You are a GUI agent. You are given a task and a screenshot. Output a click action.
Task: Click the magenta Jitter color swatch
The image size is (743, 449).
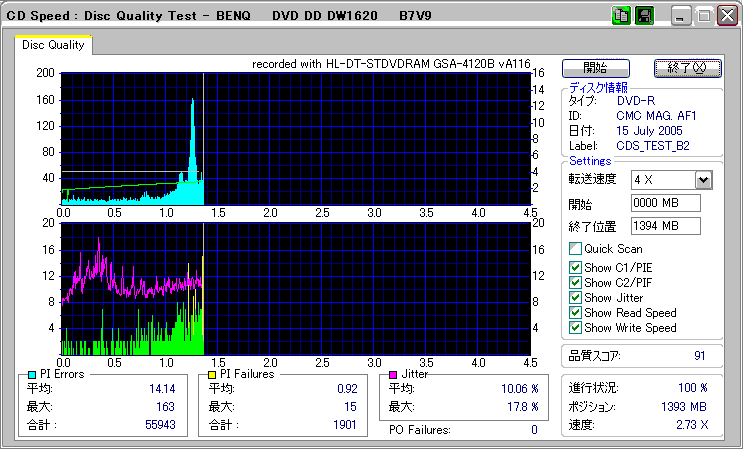pyautogui.click(x=393, y=375)
